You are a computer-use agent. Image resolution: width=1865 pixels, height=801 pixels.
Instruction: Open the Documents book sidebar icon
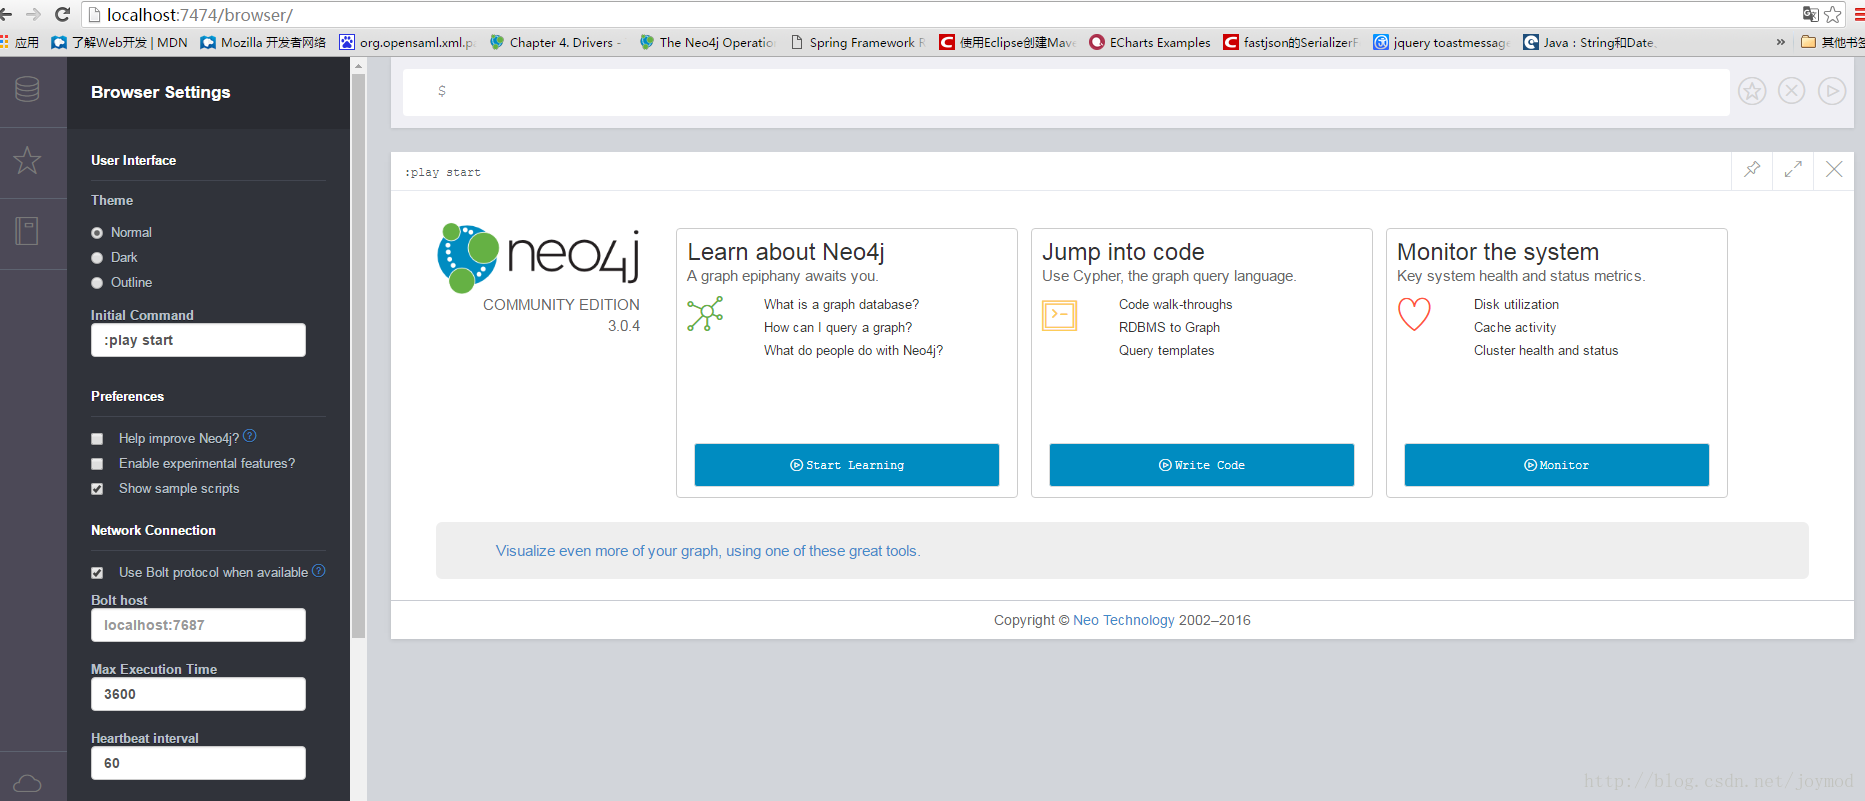28,231
